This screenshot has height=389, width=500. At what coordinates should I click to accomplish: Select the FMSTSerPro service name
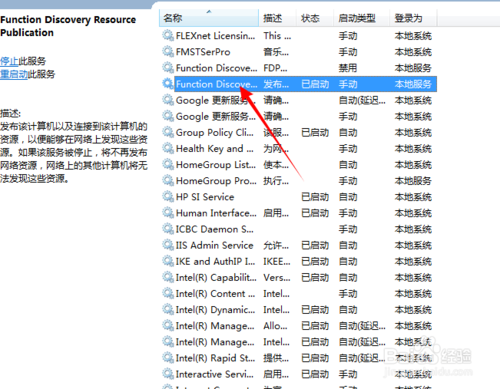(203, 52)
